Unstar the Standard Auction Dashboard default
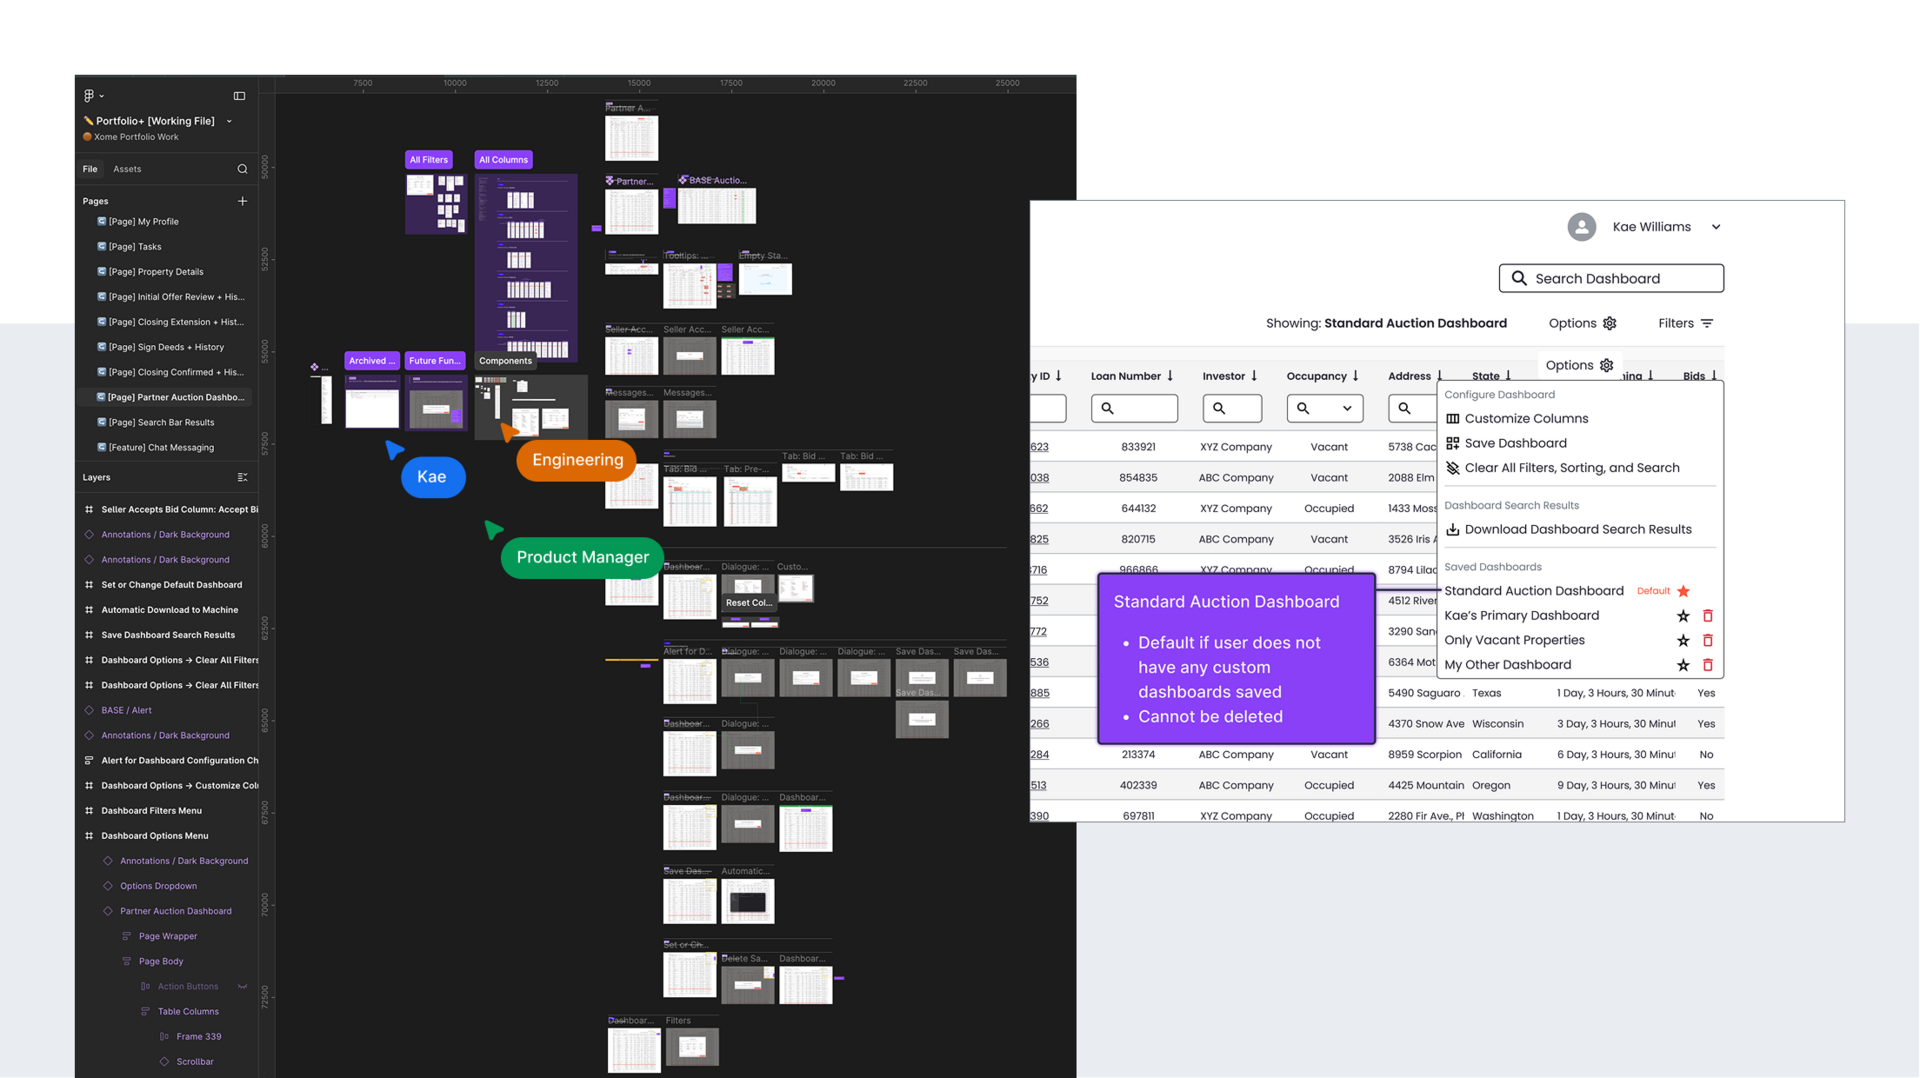The height and width of the screenshot is (1078, 1920). tap(1683, 591)
